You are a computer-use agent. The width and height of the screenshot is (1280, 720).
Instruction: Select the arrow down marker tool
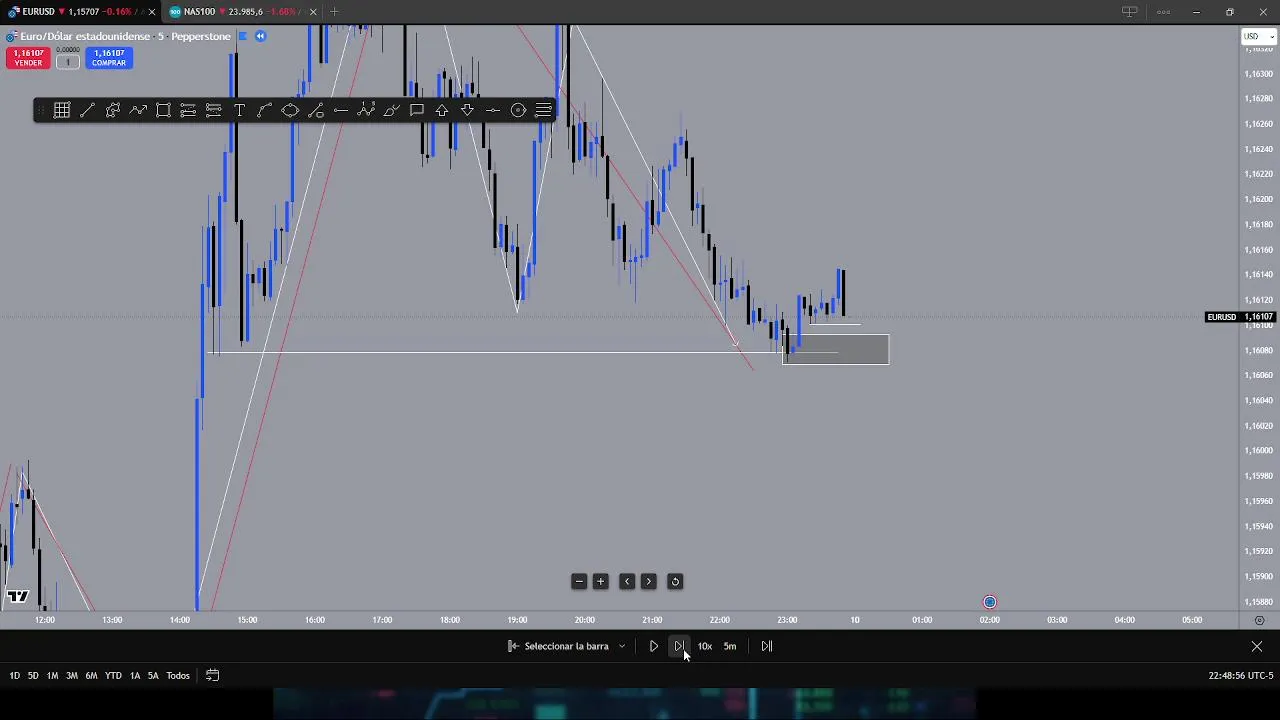click(467, 110)
